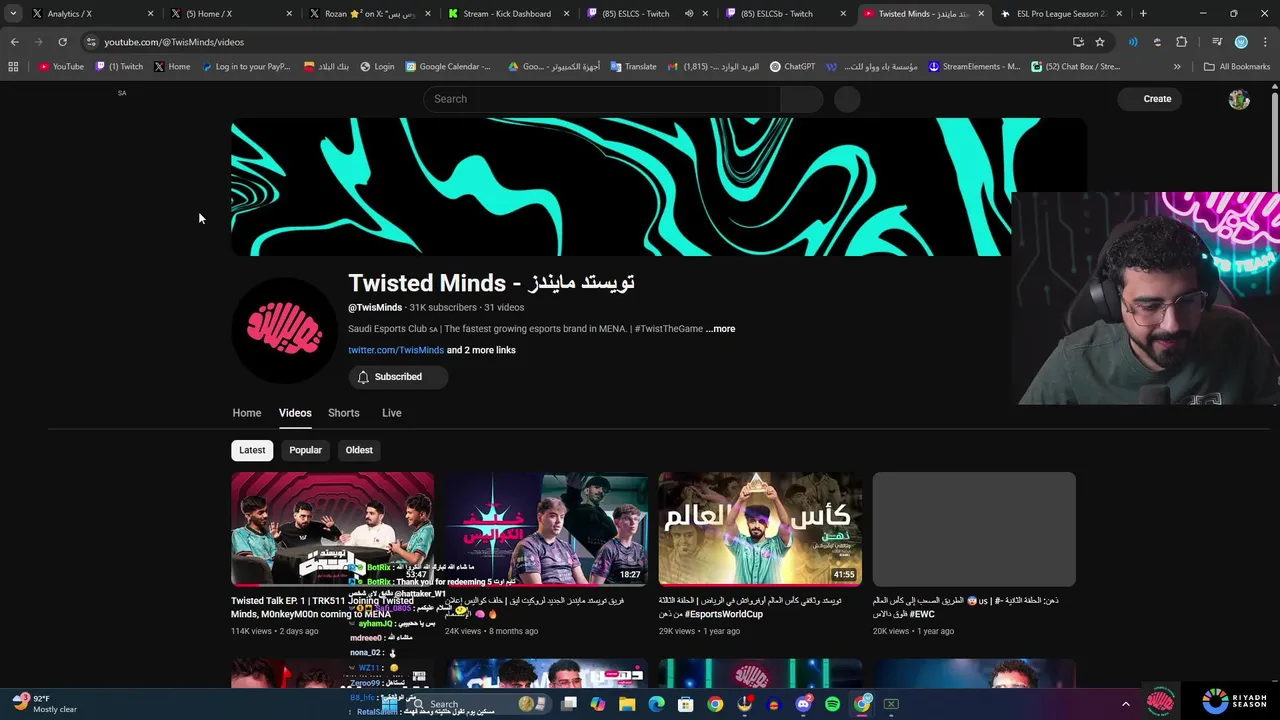Click the @TwisMinds channel handle
Image resolution: width=1280 pixels, height=720 pixels.
pyautogui.click(x=375, y=308)
